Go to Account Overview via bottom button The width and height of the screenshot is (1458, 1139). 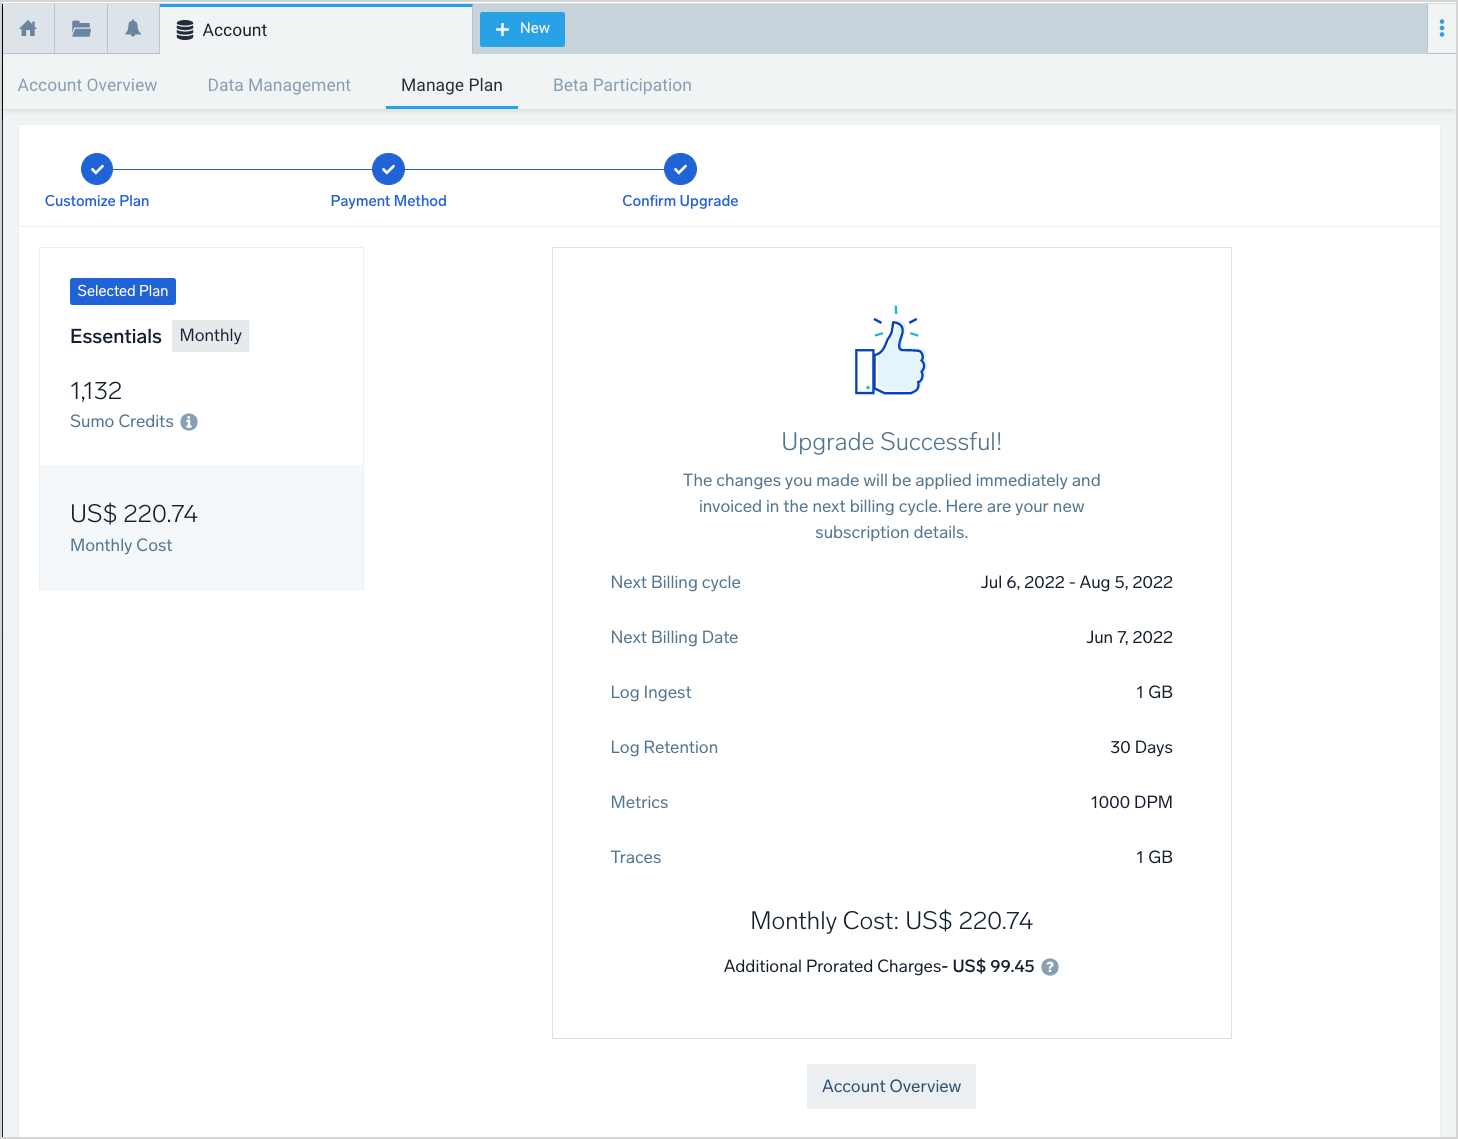[x=891, y=1086]
